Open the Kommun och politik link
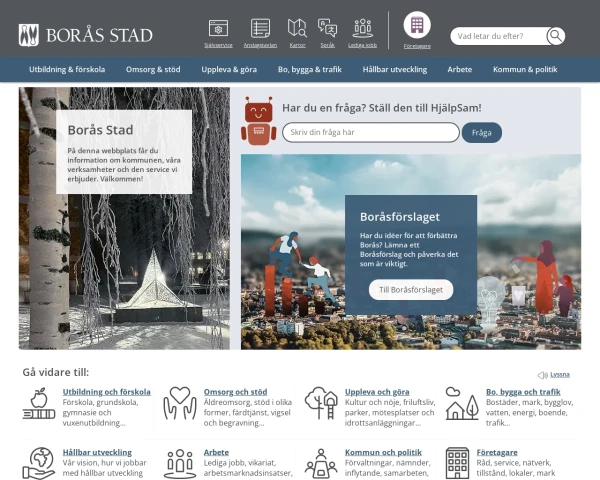The width and height of the screenshot is (600, 480). [383, 452]
